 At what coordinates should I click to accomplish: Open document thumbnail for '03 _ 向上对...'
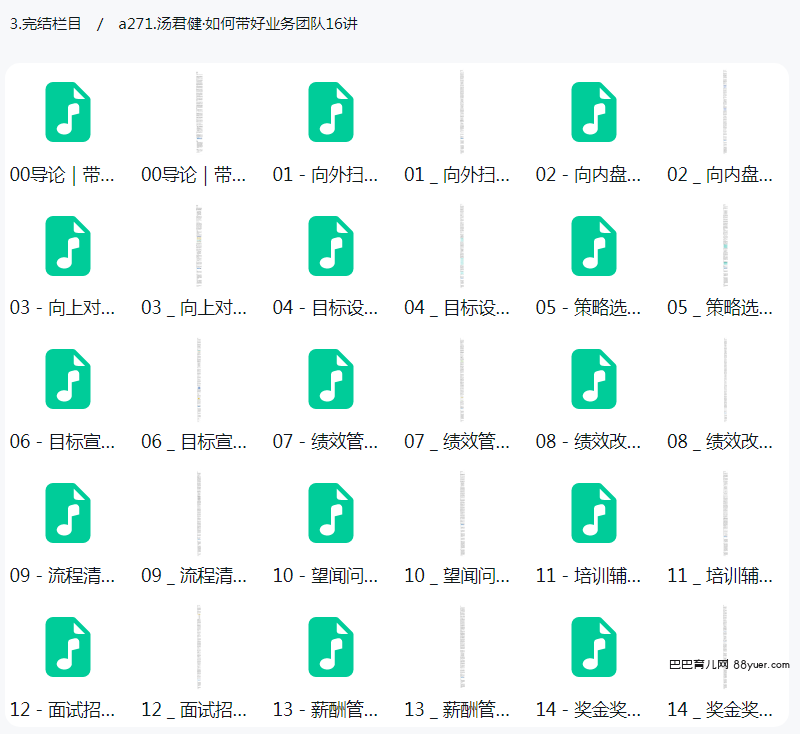click(x=199, y=246)
